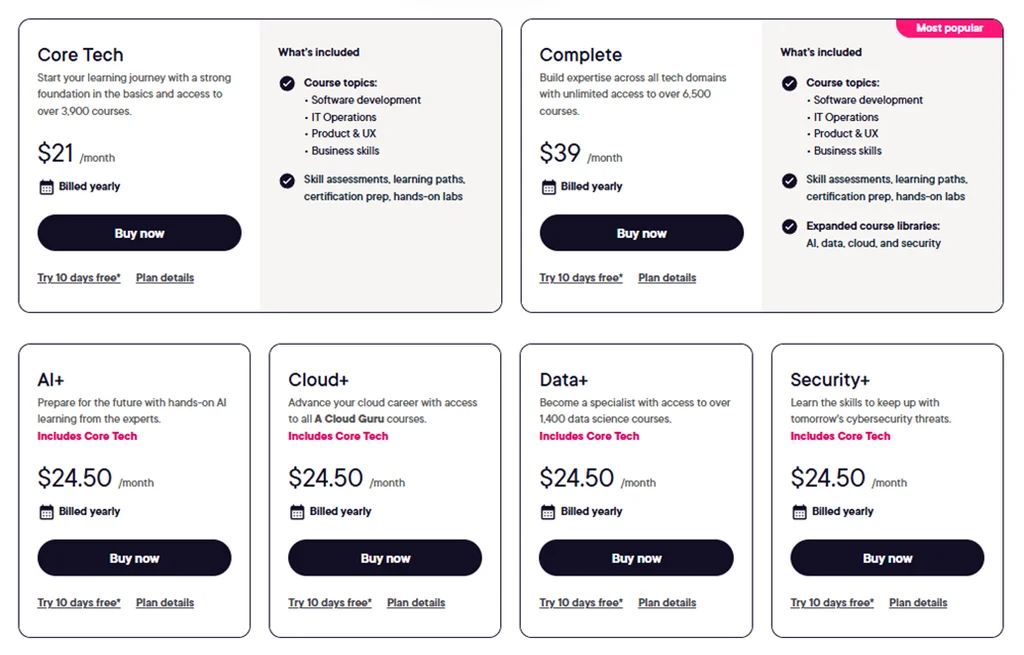Buy the Core Tech plan now
1024x655 pixels.
click(x=139, y=233)
